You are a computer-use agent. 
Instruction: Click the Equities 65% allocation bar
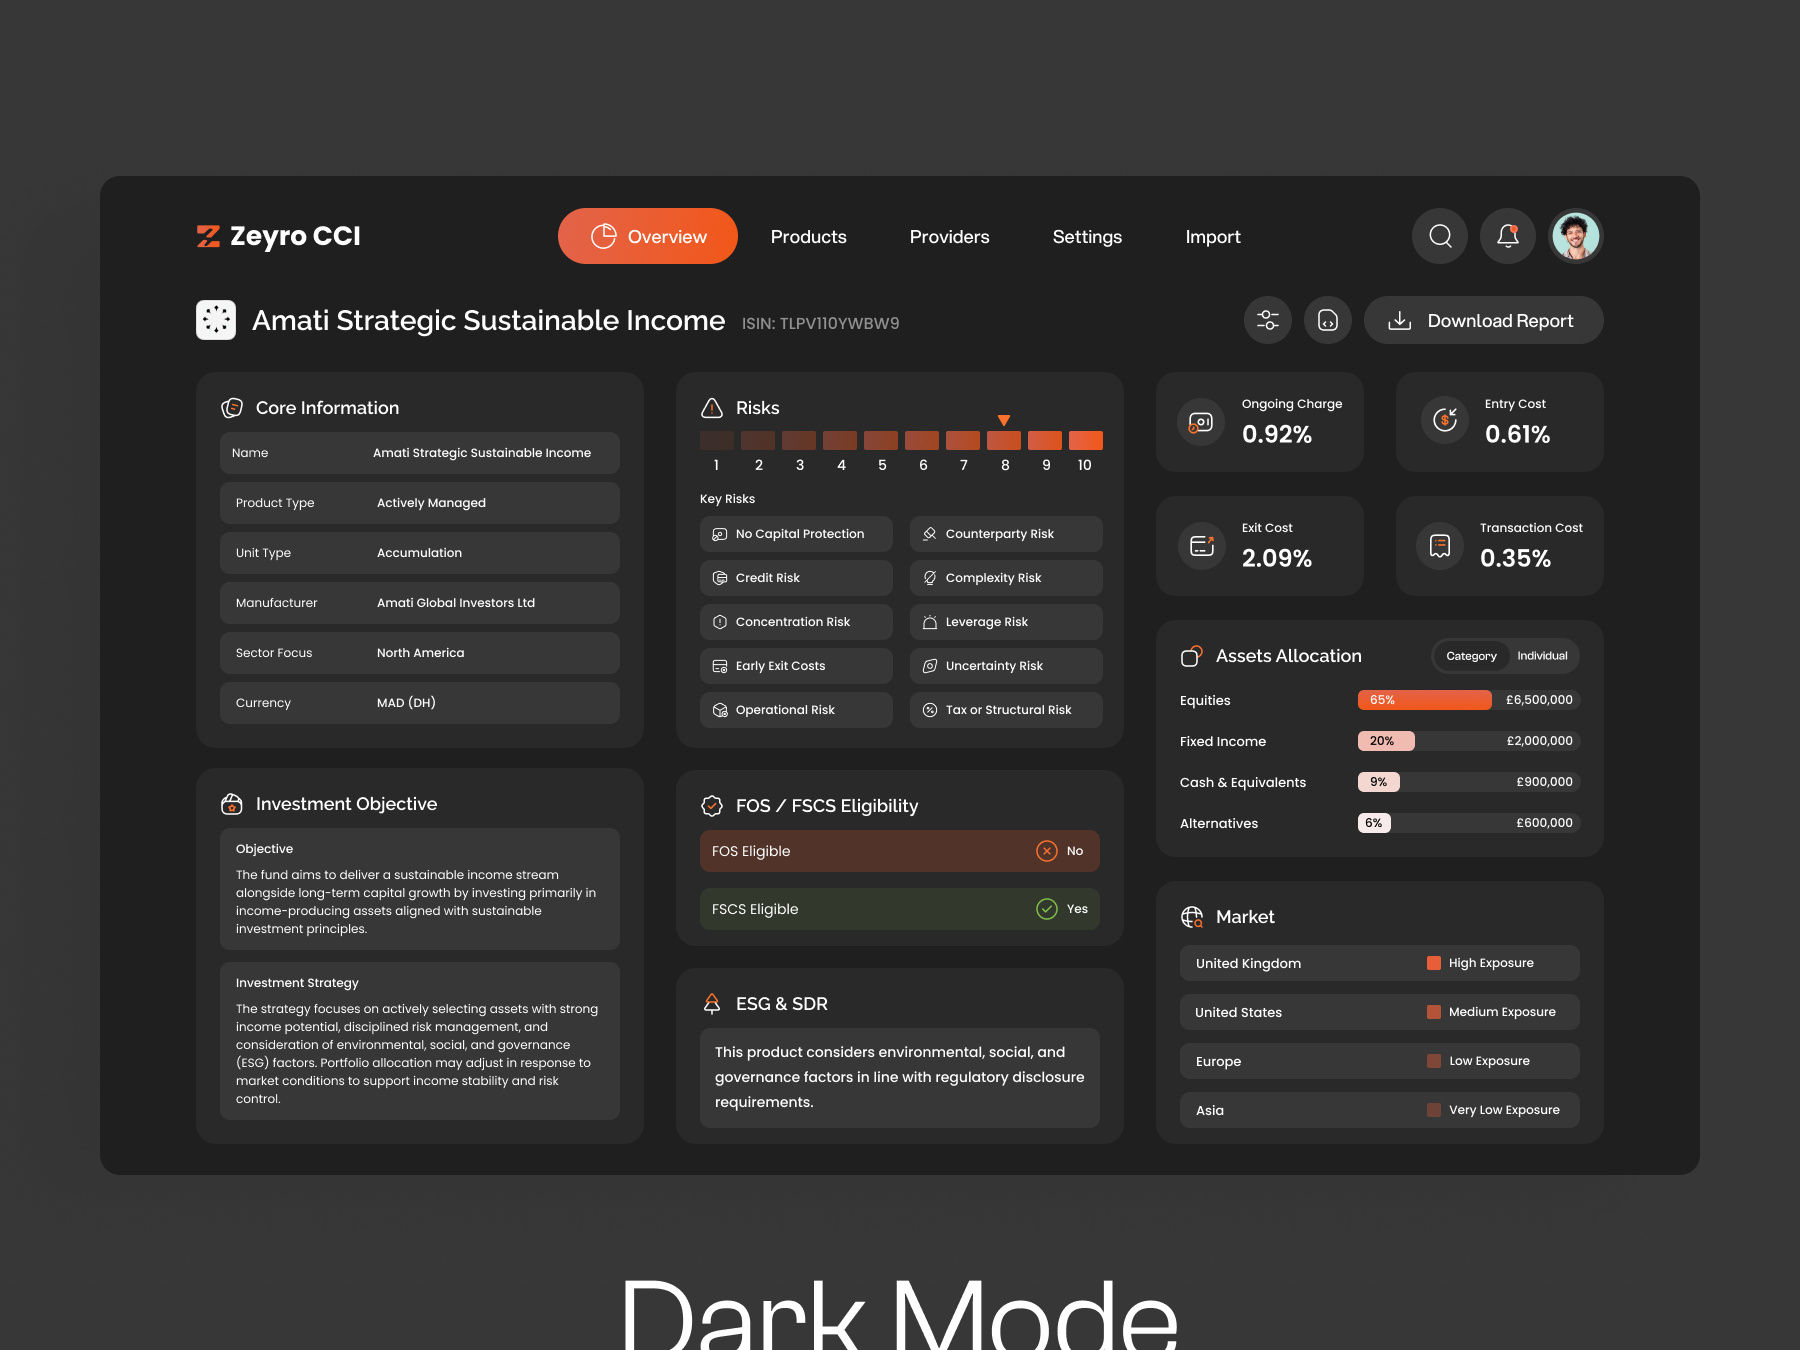point(1424,699)
